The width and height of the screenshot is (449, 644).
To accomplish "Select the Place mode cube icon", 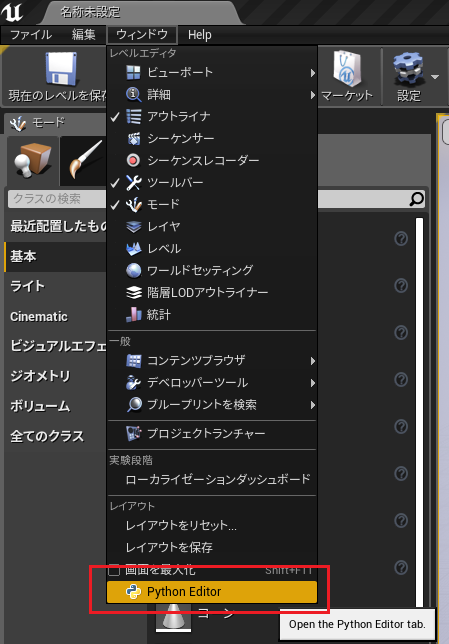I will pos(33,161).
